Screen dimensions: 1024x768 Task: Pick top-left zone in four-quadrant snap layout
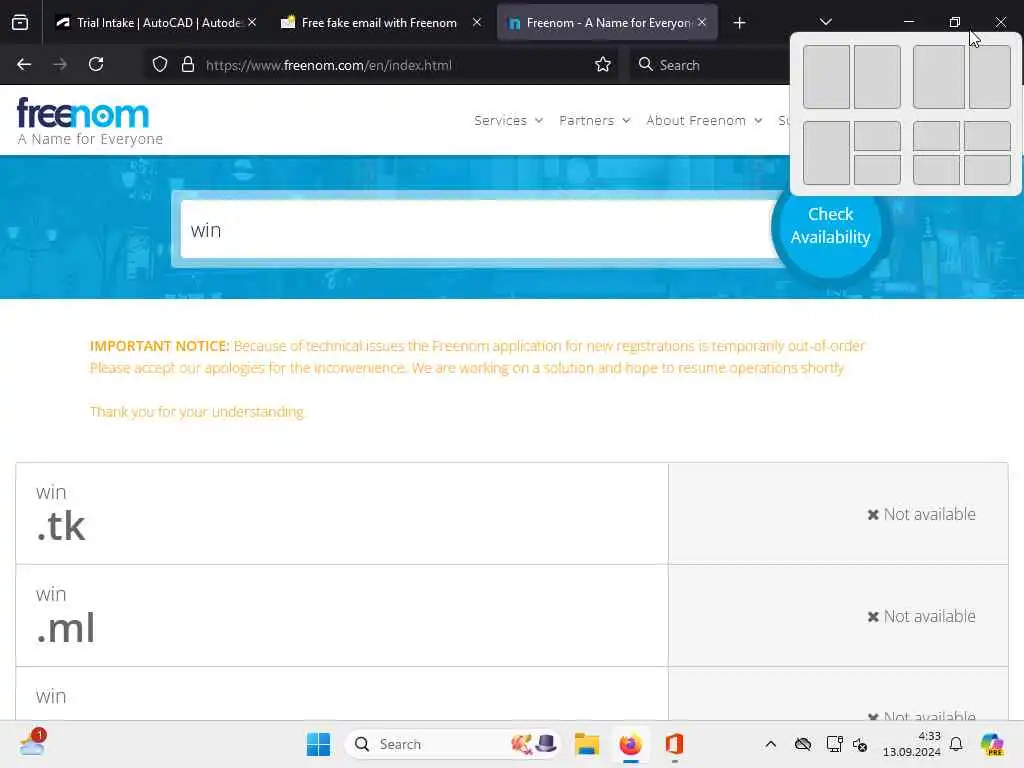click(936, 136)
